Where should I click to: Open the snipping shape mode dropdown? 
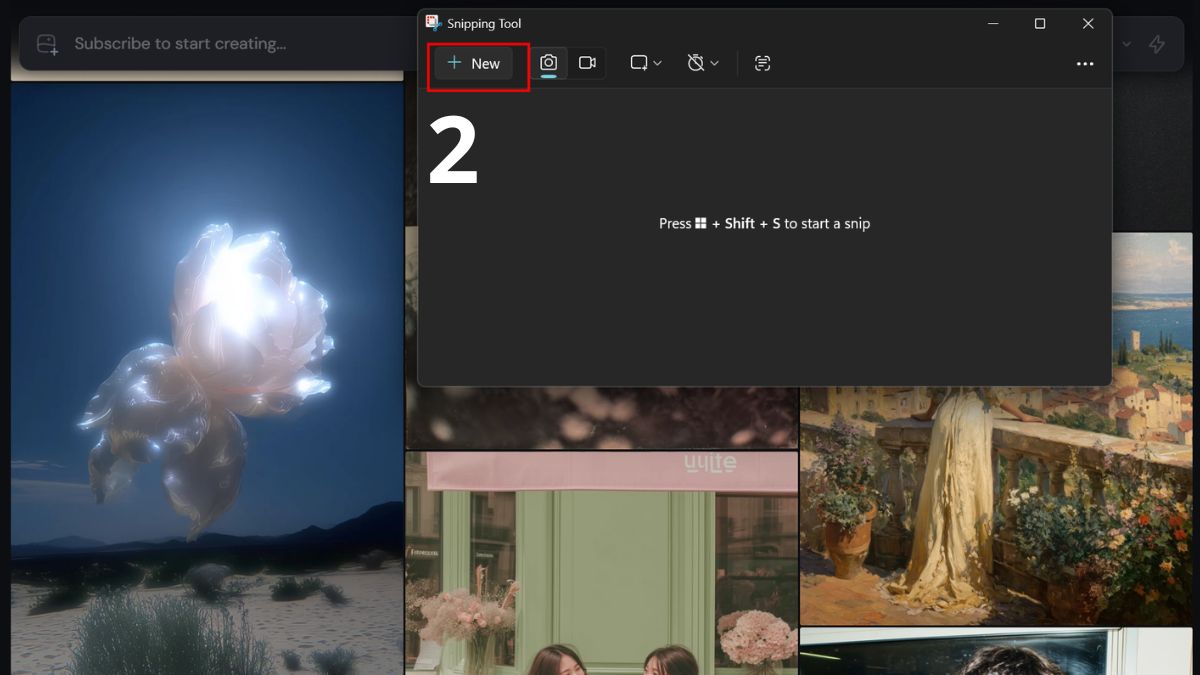pyautogui.click(x=646, y=63)
